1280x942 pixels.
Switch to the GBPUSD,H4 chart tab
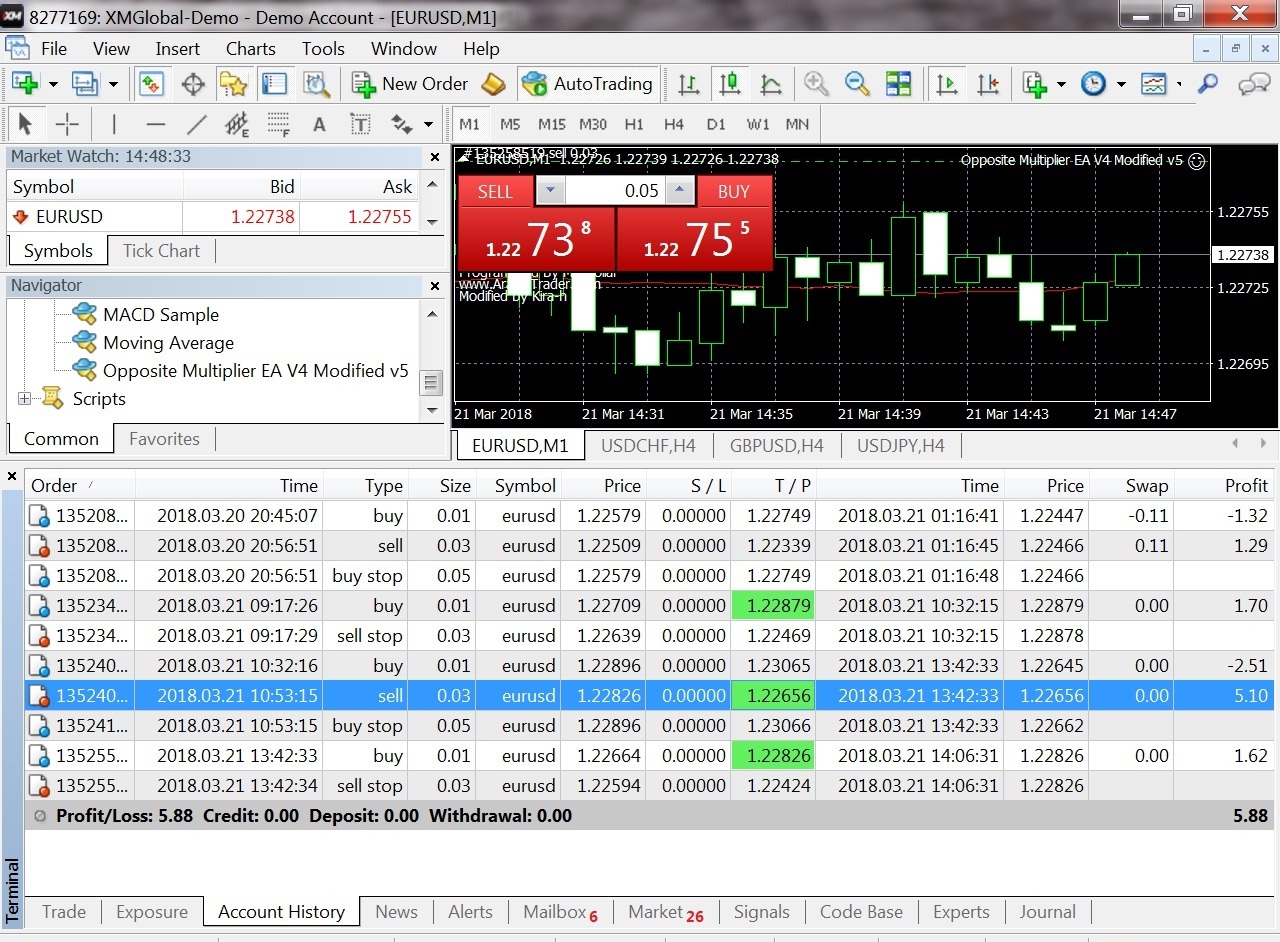tap(776, 446)
